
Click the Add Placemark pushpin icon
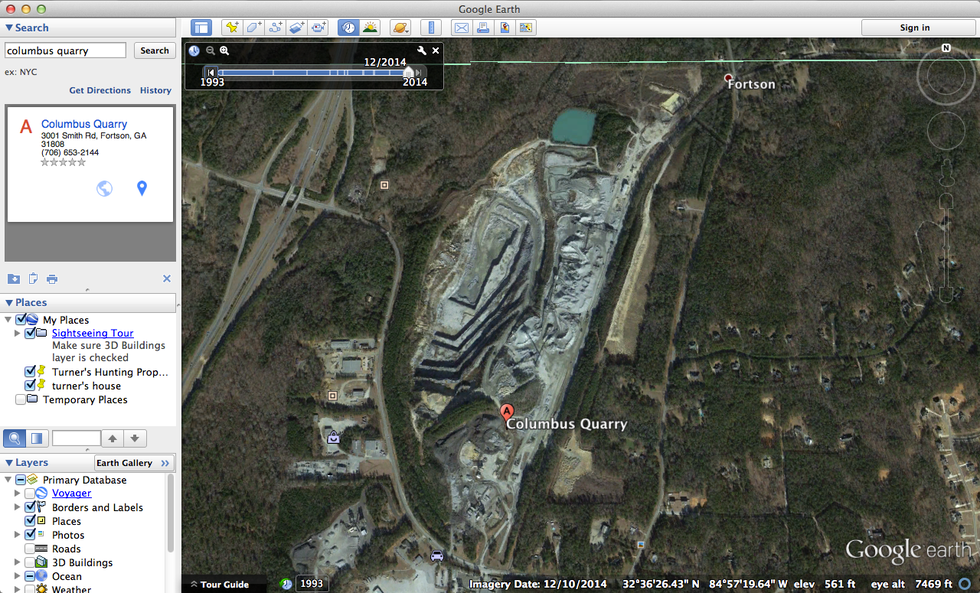(231, 28)
